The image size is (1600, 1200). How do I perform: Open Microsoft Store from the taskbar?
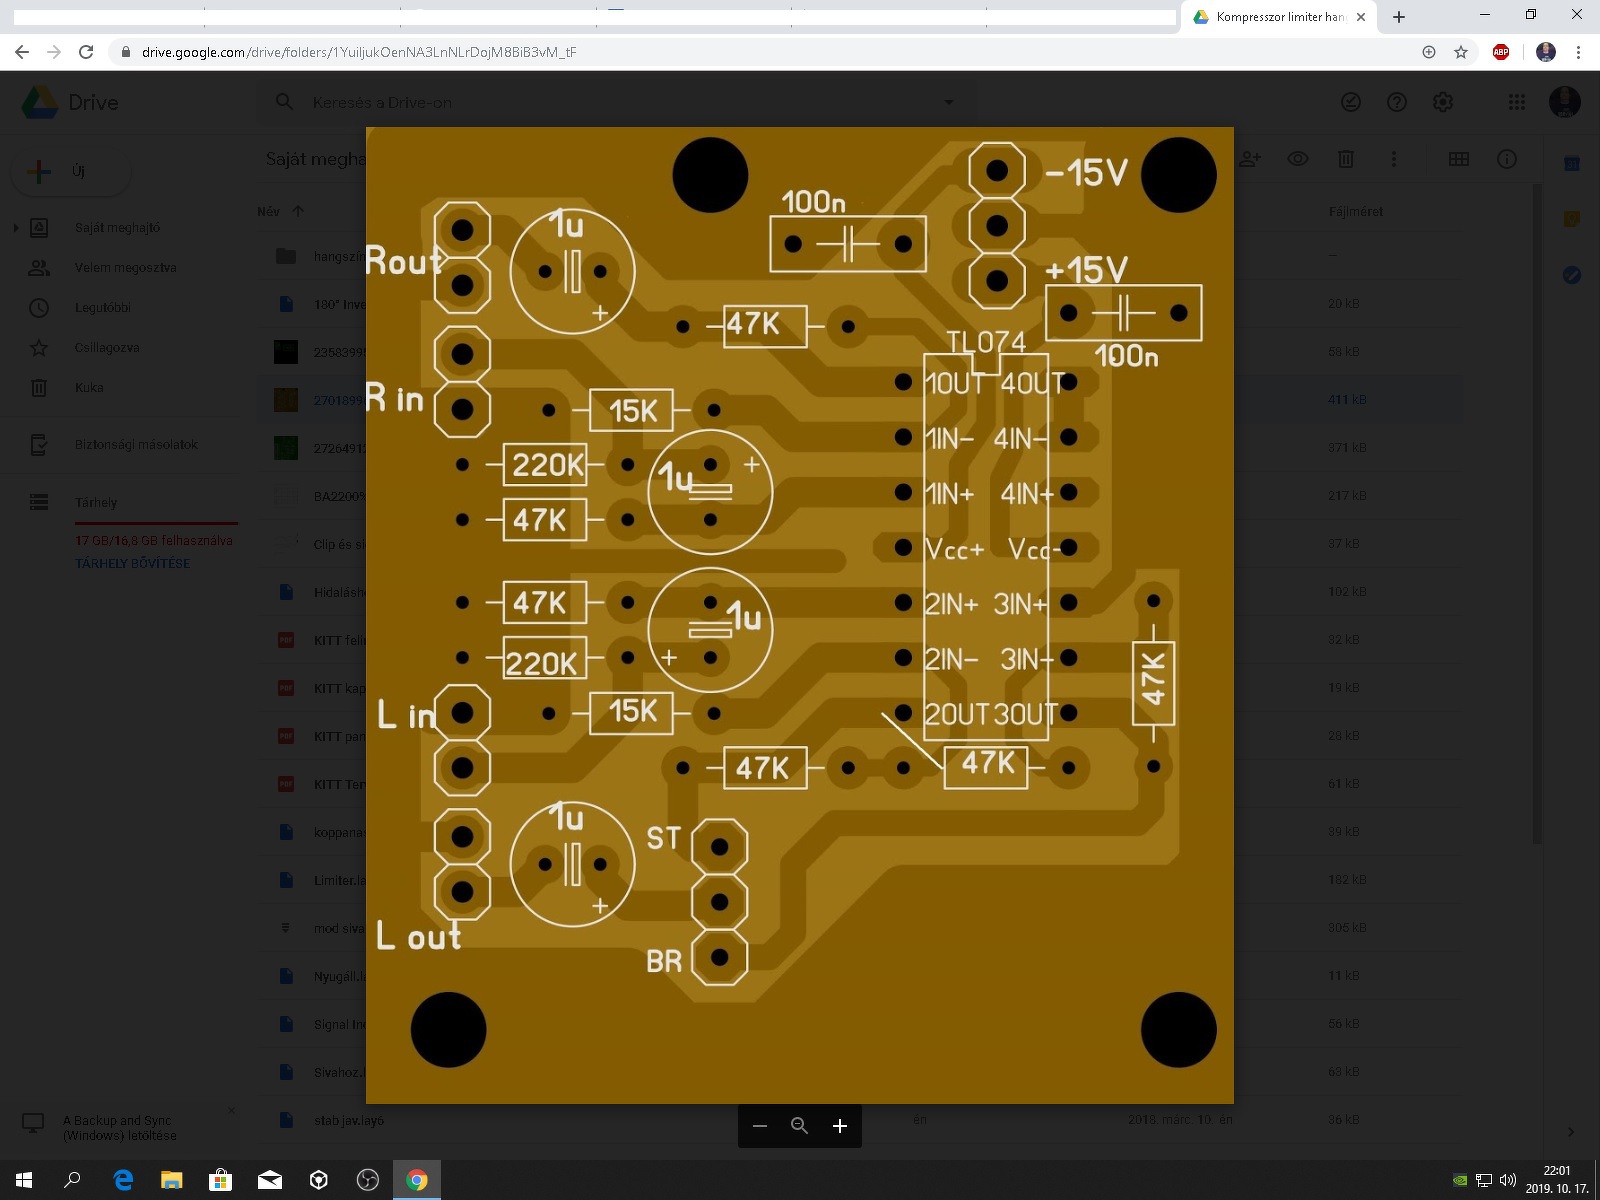pyautogui.click(x=221, y=1180)
